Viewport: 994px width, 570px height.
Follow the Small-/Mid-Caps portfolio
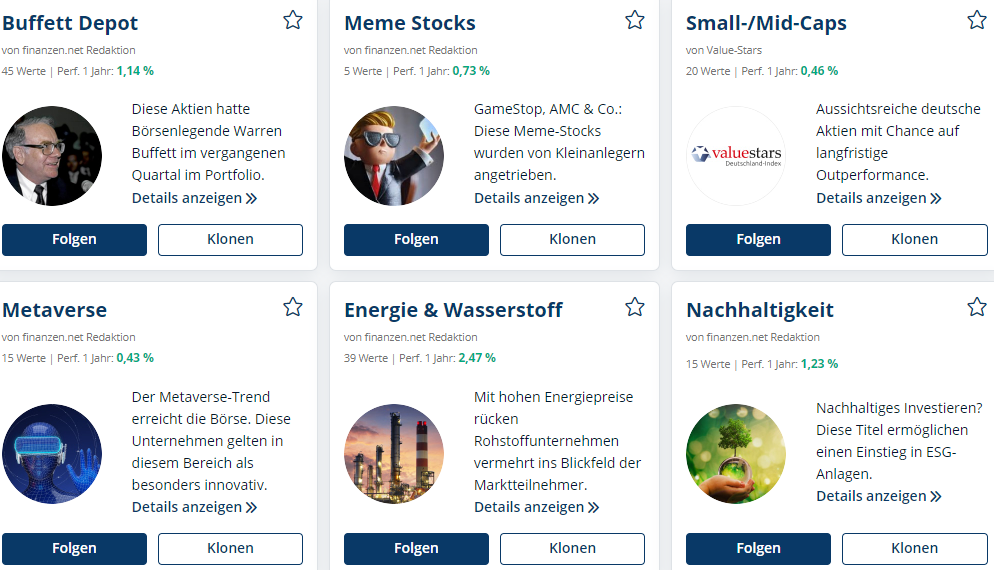(758, 240)
